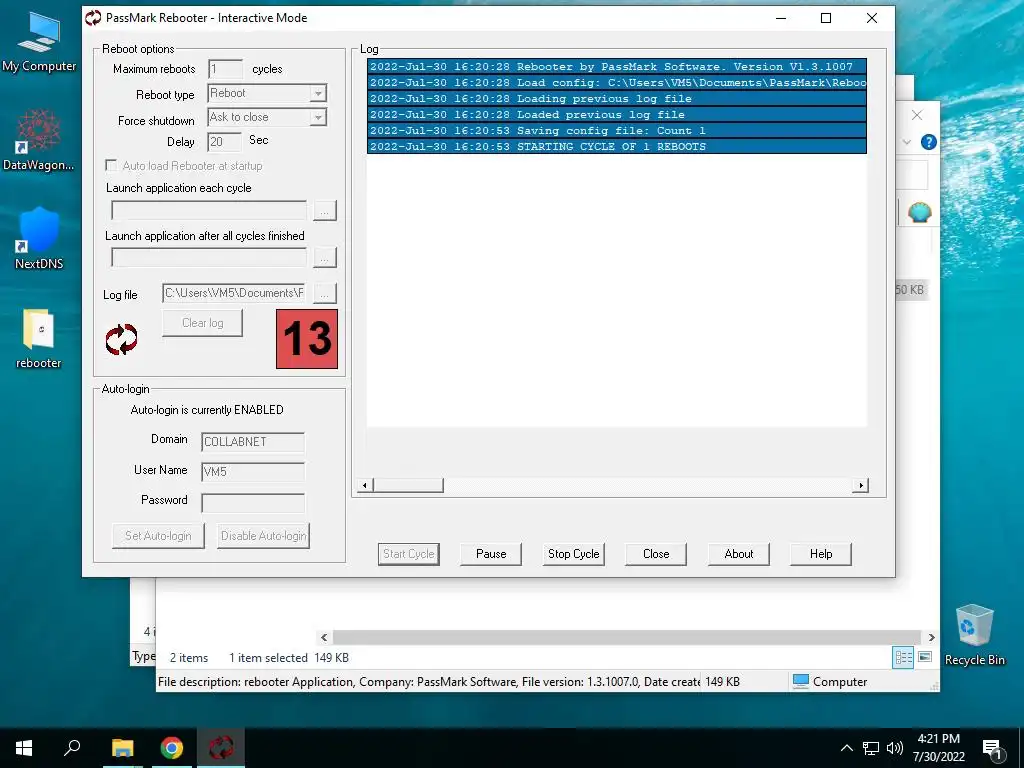Open the Force shutdown dropdown

click(318, 118)
